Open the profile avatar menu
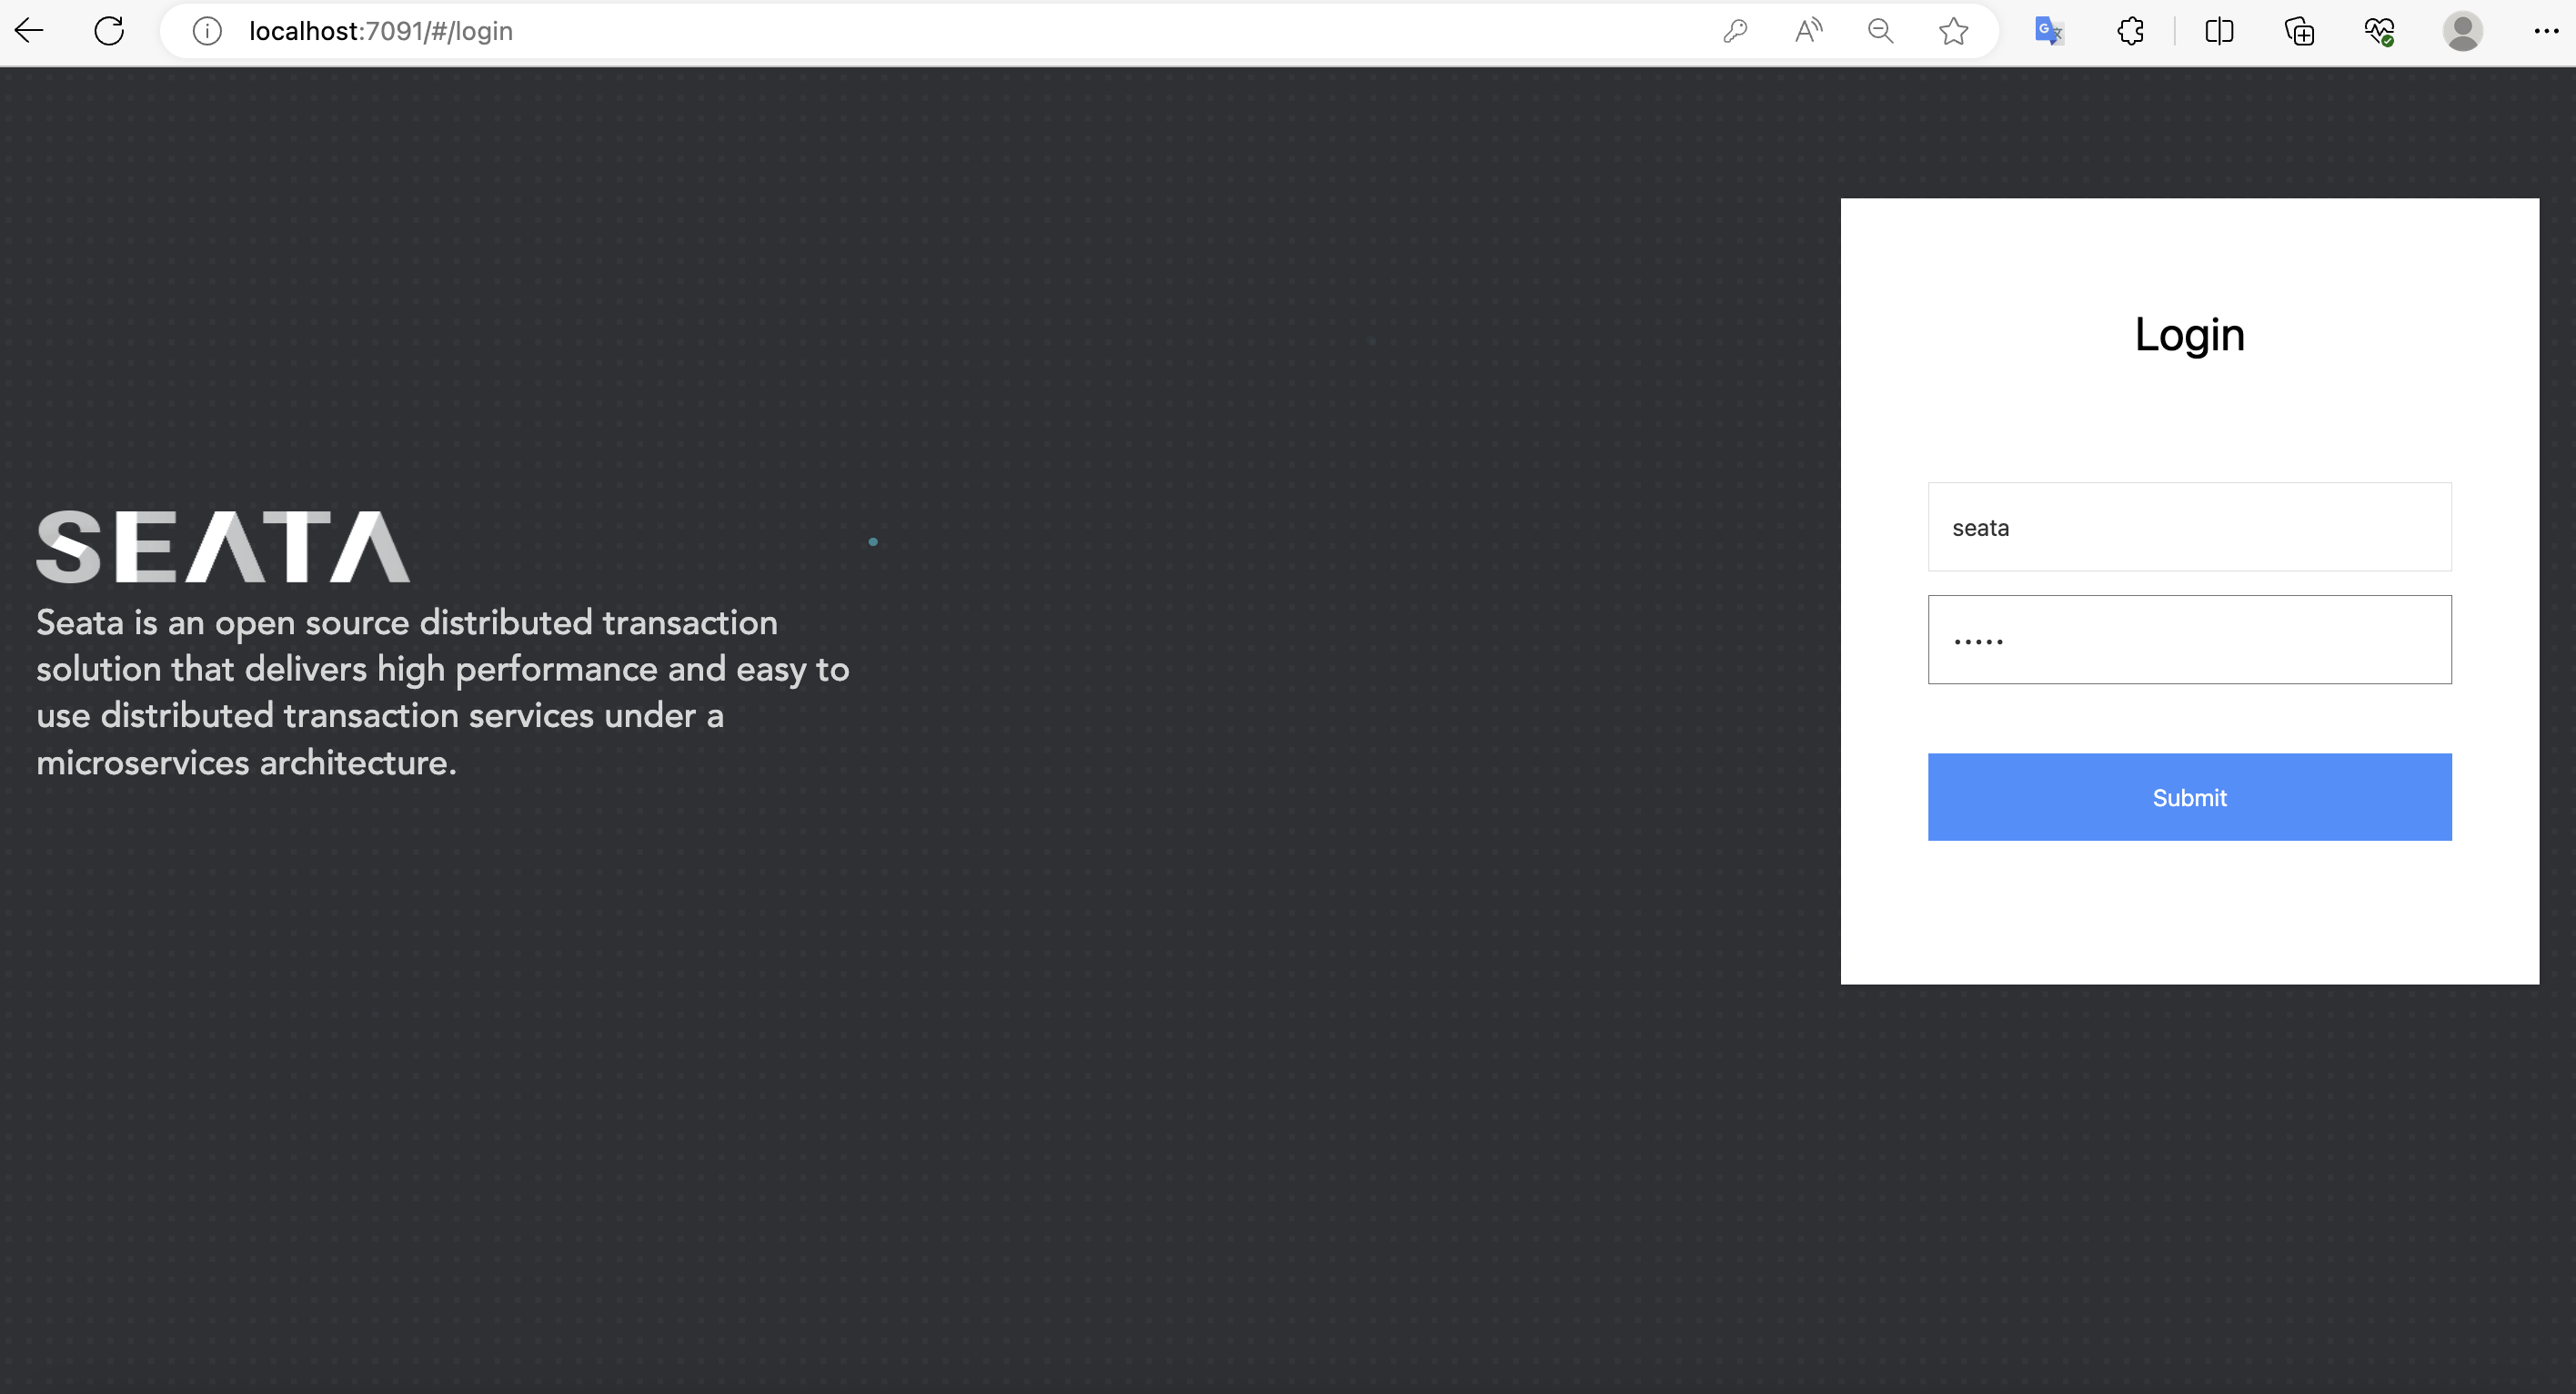Screen dimensions: 2576x1394 (2462, 31)
